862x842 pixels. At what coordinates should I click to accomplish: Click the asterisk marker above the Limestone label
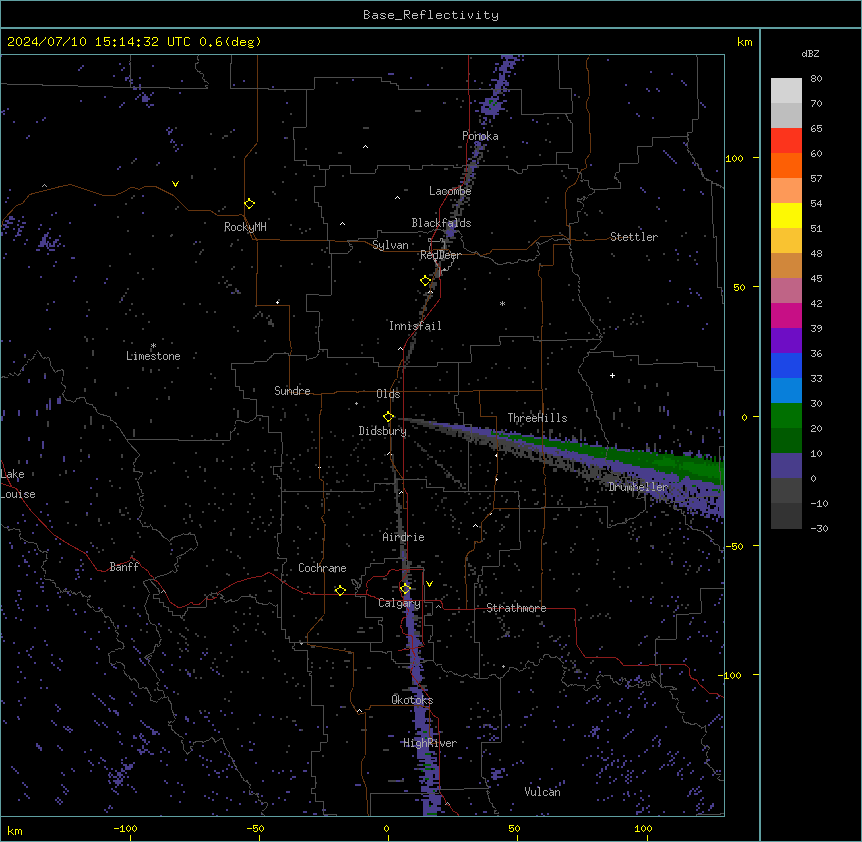tap(153, 346)
